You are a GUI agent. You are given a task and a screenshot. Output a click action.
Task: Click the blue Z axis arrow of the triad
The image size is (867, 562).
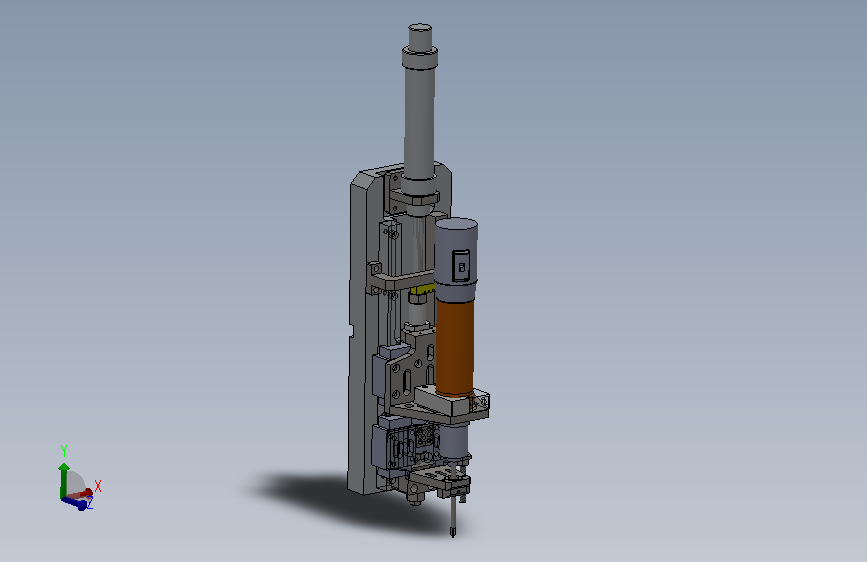[x=76, y=503]
